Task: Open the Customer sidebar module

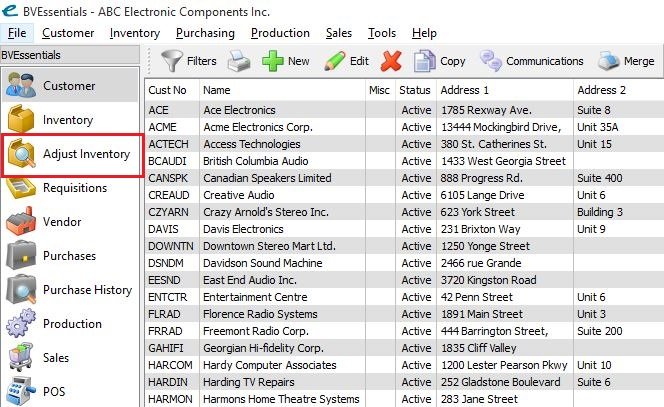Action: click(70, 86)
